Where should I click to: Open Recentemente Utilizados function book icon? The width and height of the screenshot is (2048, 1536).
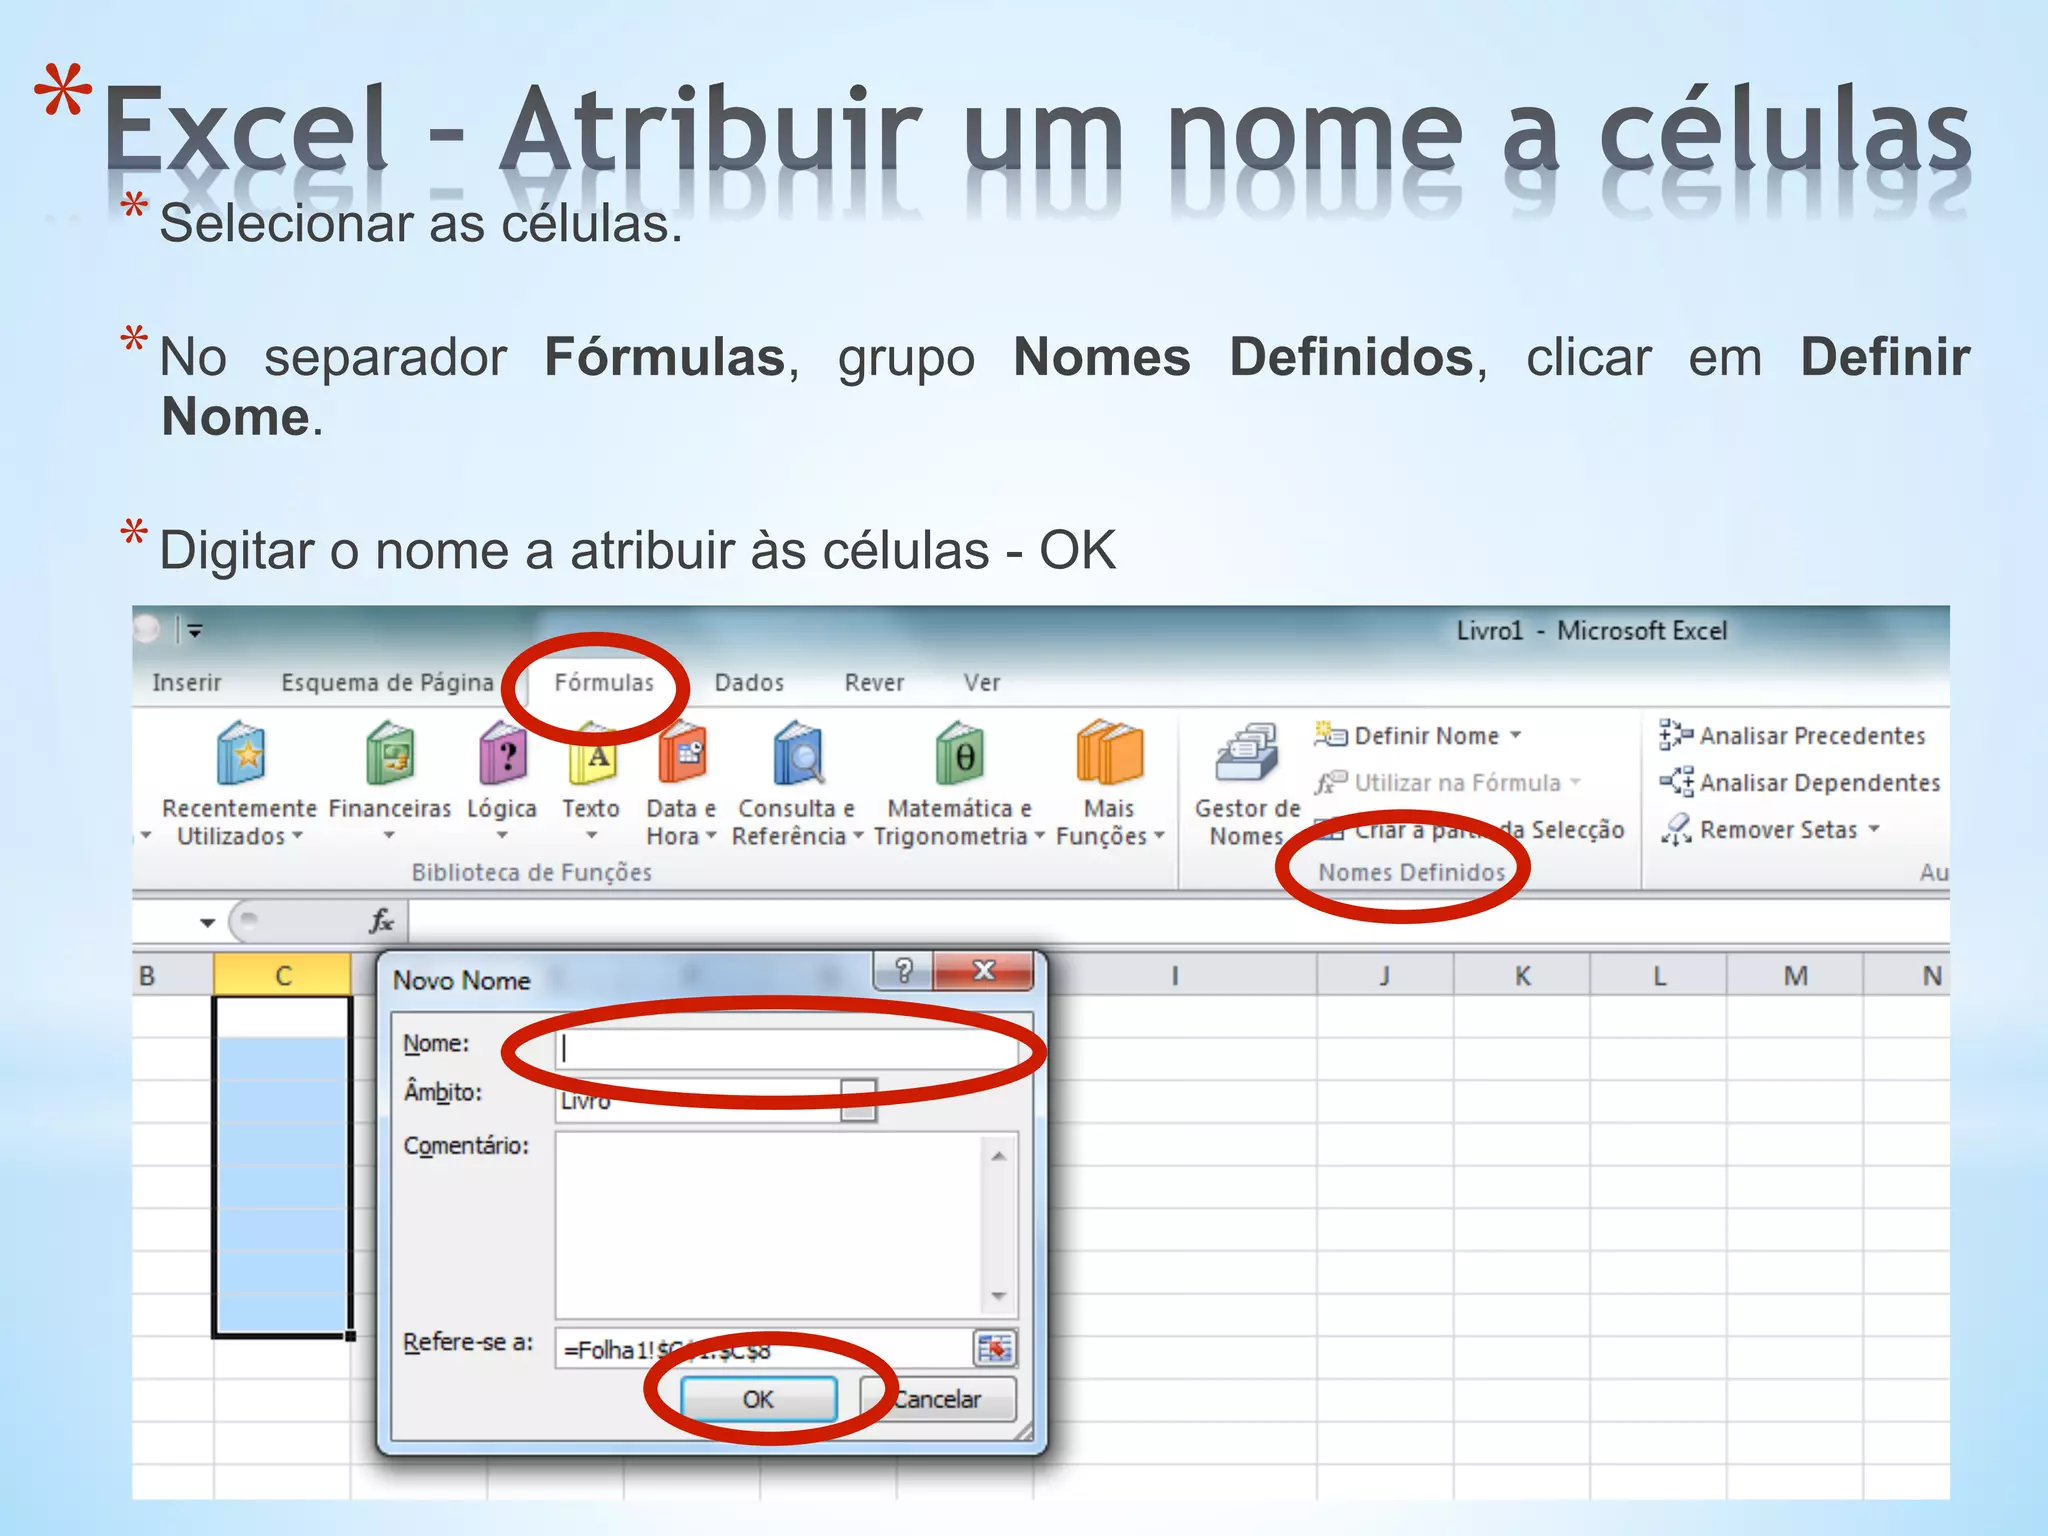coord(240,753)
